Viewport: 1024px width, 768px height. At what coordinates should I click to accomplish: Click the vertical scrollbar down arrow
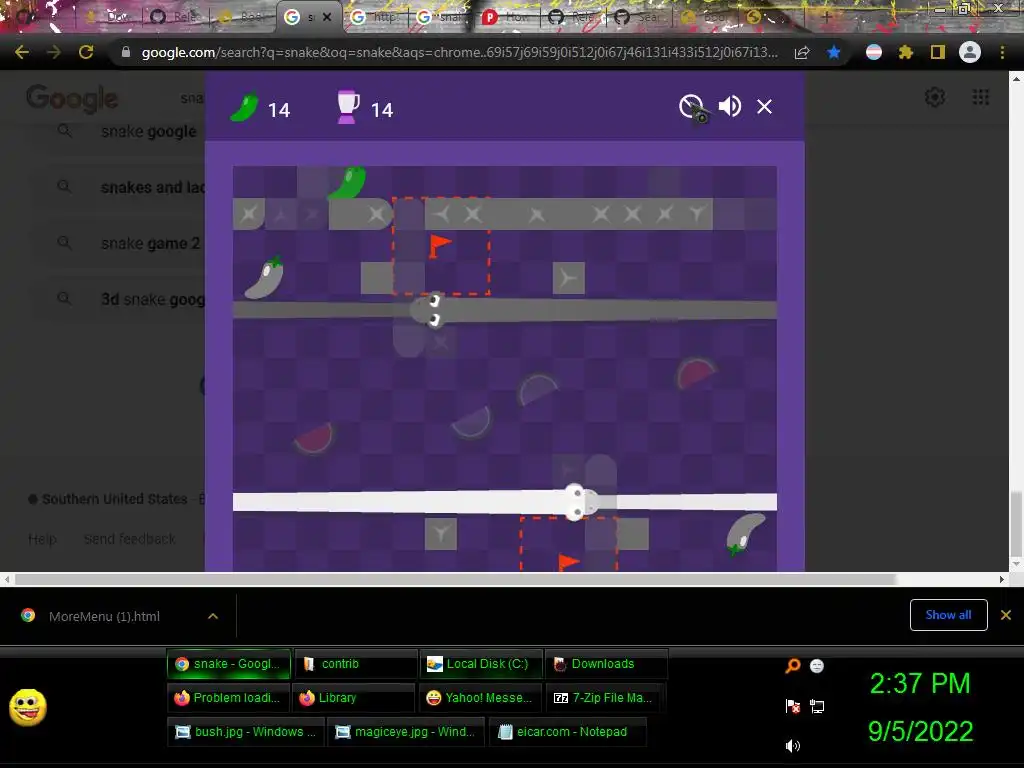point(1016,564)
